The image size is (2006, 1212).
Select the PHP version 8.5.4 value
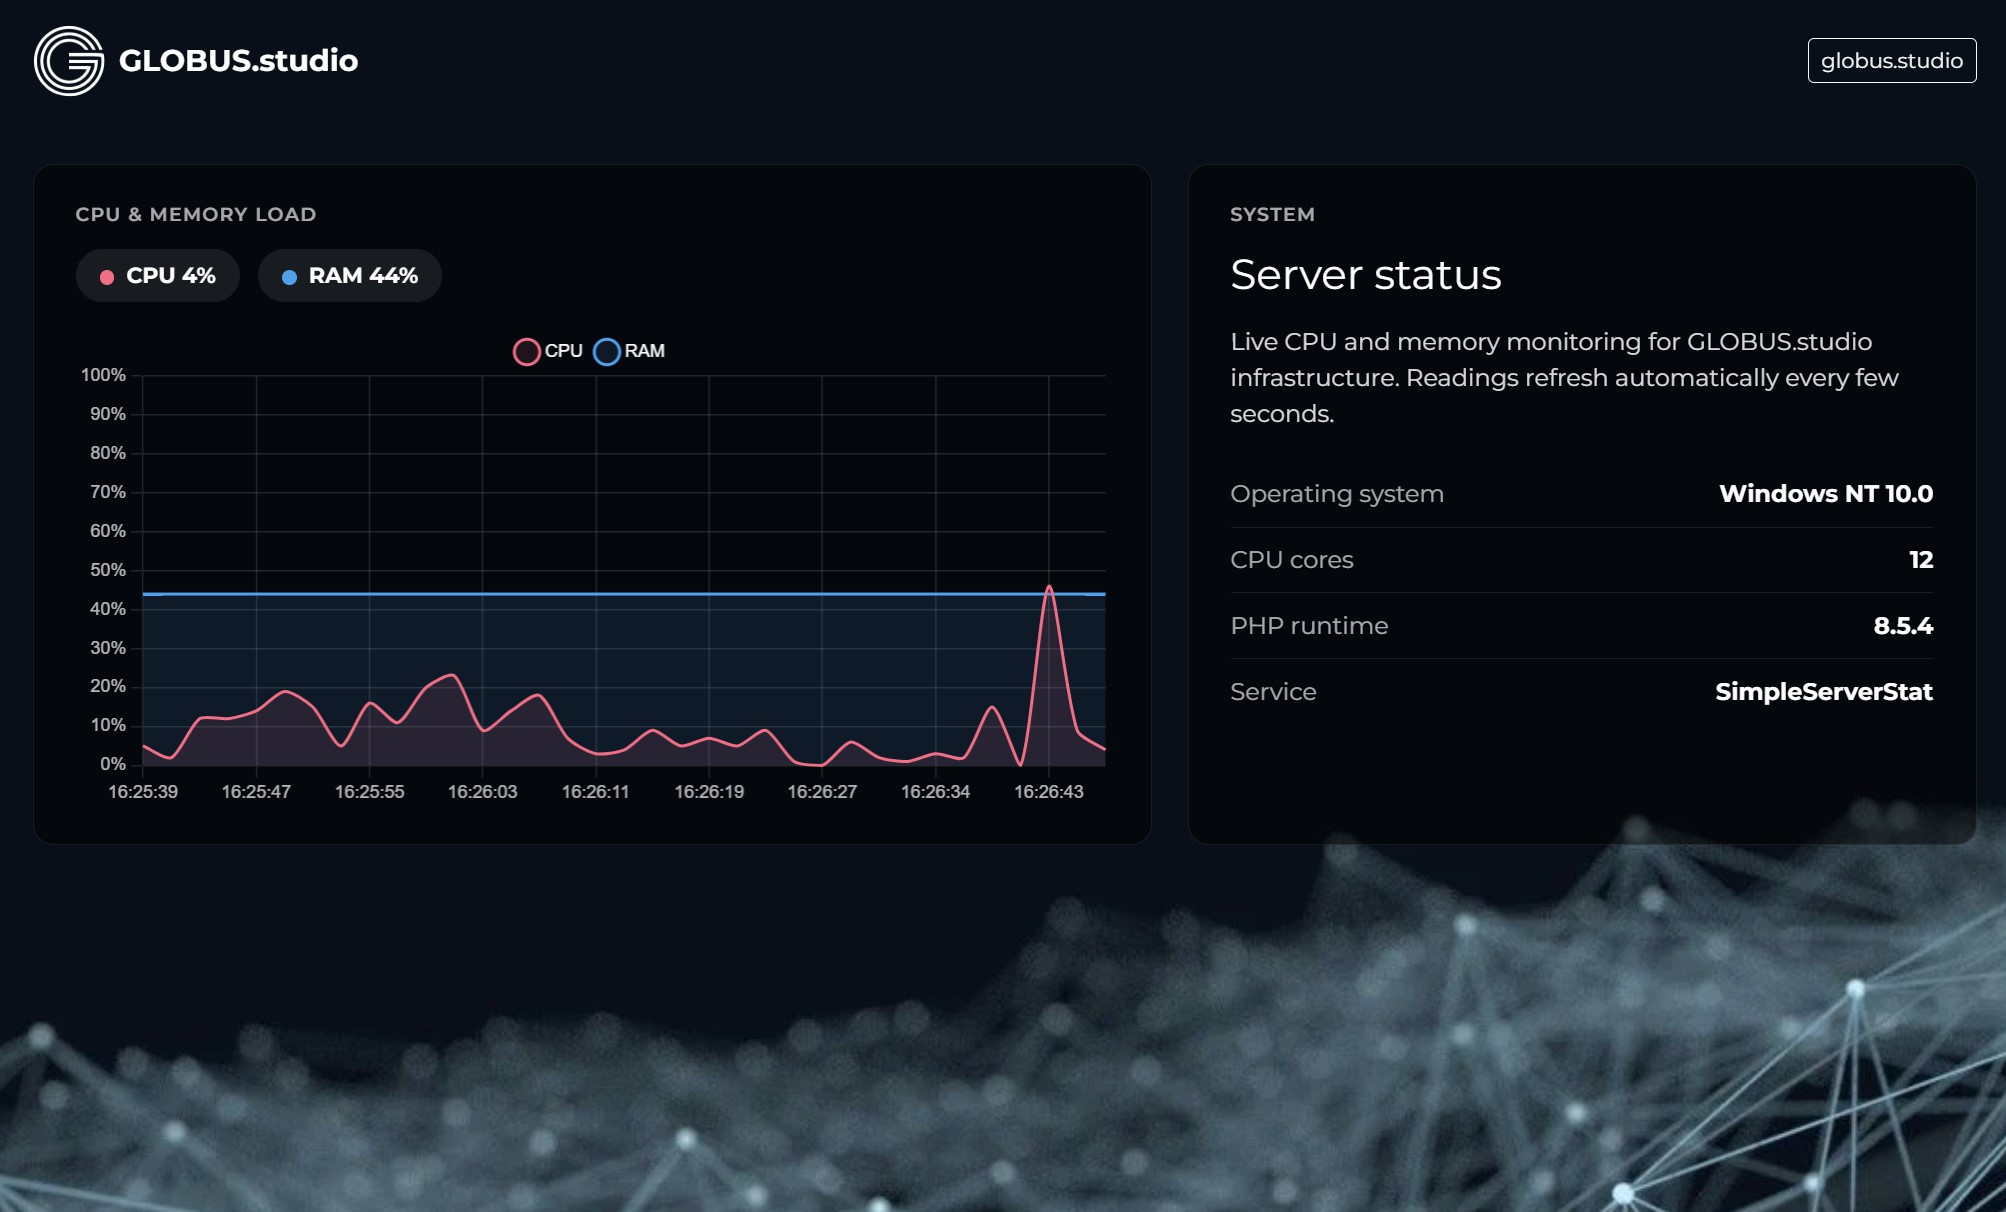pyautogui.click(x=1903, y=626)
